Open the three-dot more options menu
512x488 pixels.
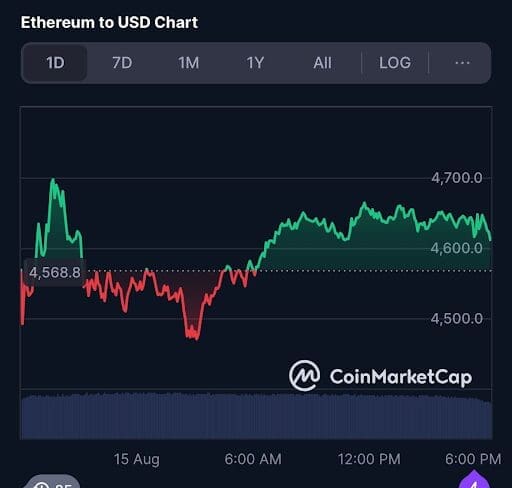click(462, 63)
